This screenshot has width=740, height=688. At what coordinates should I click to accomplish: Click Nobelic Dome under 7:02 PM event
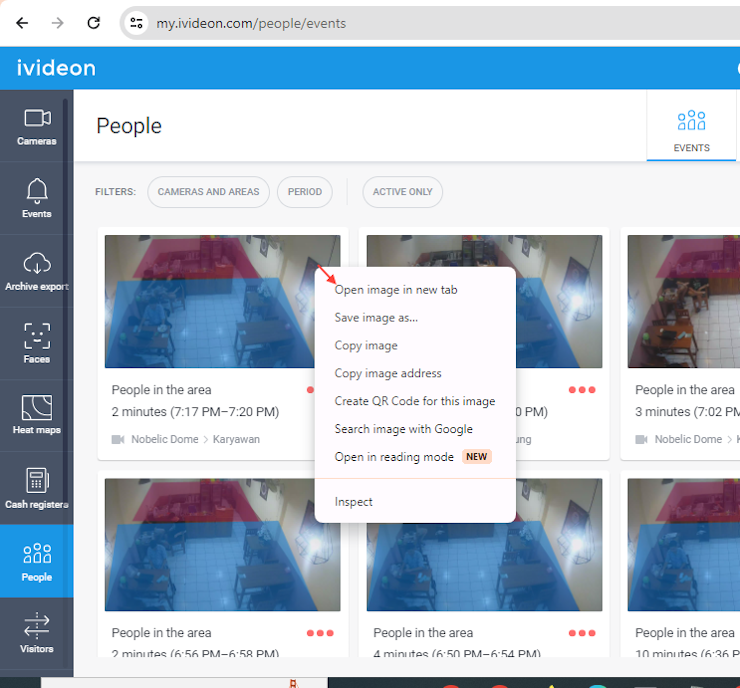click(x=688, y=439)
